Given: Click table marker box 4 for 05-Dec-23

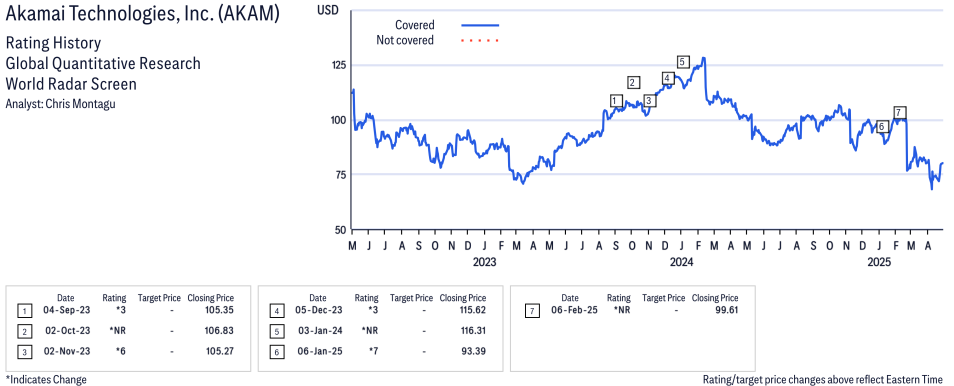Looking at the screenshot, I should point(277,311).
